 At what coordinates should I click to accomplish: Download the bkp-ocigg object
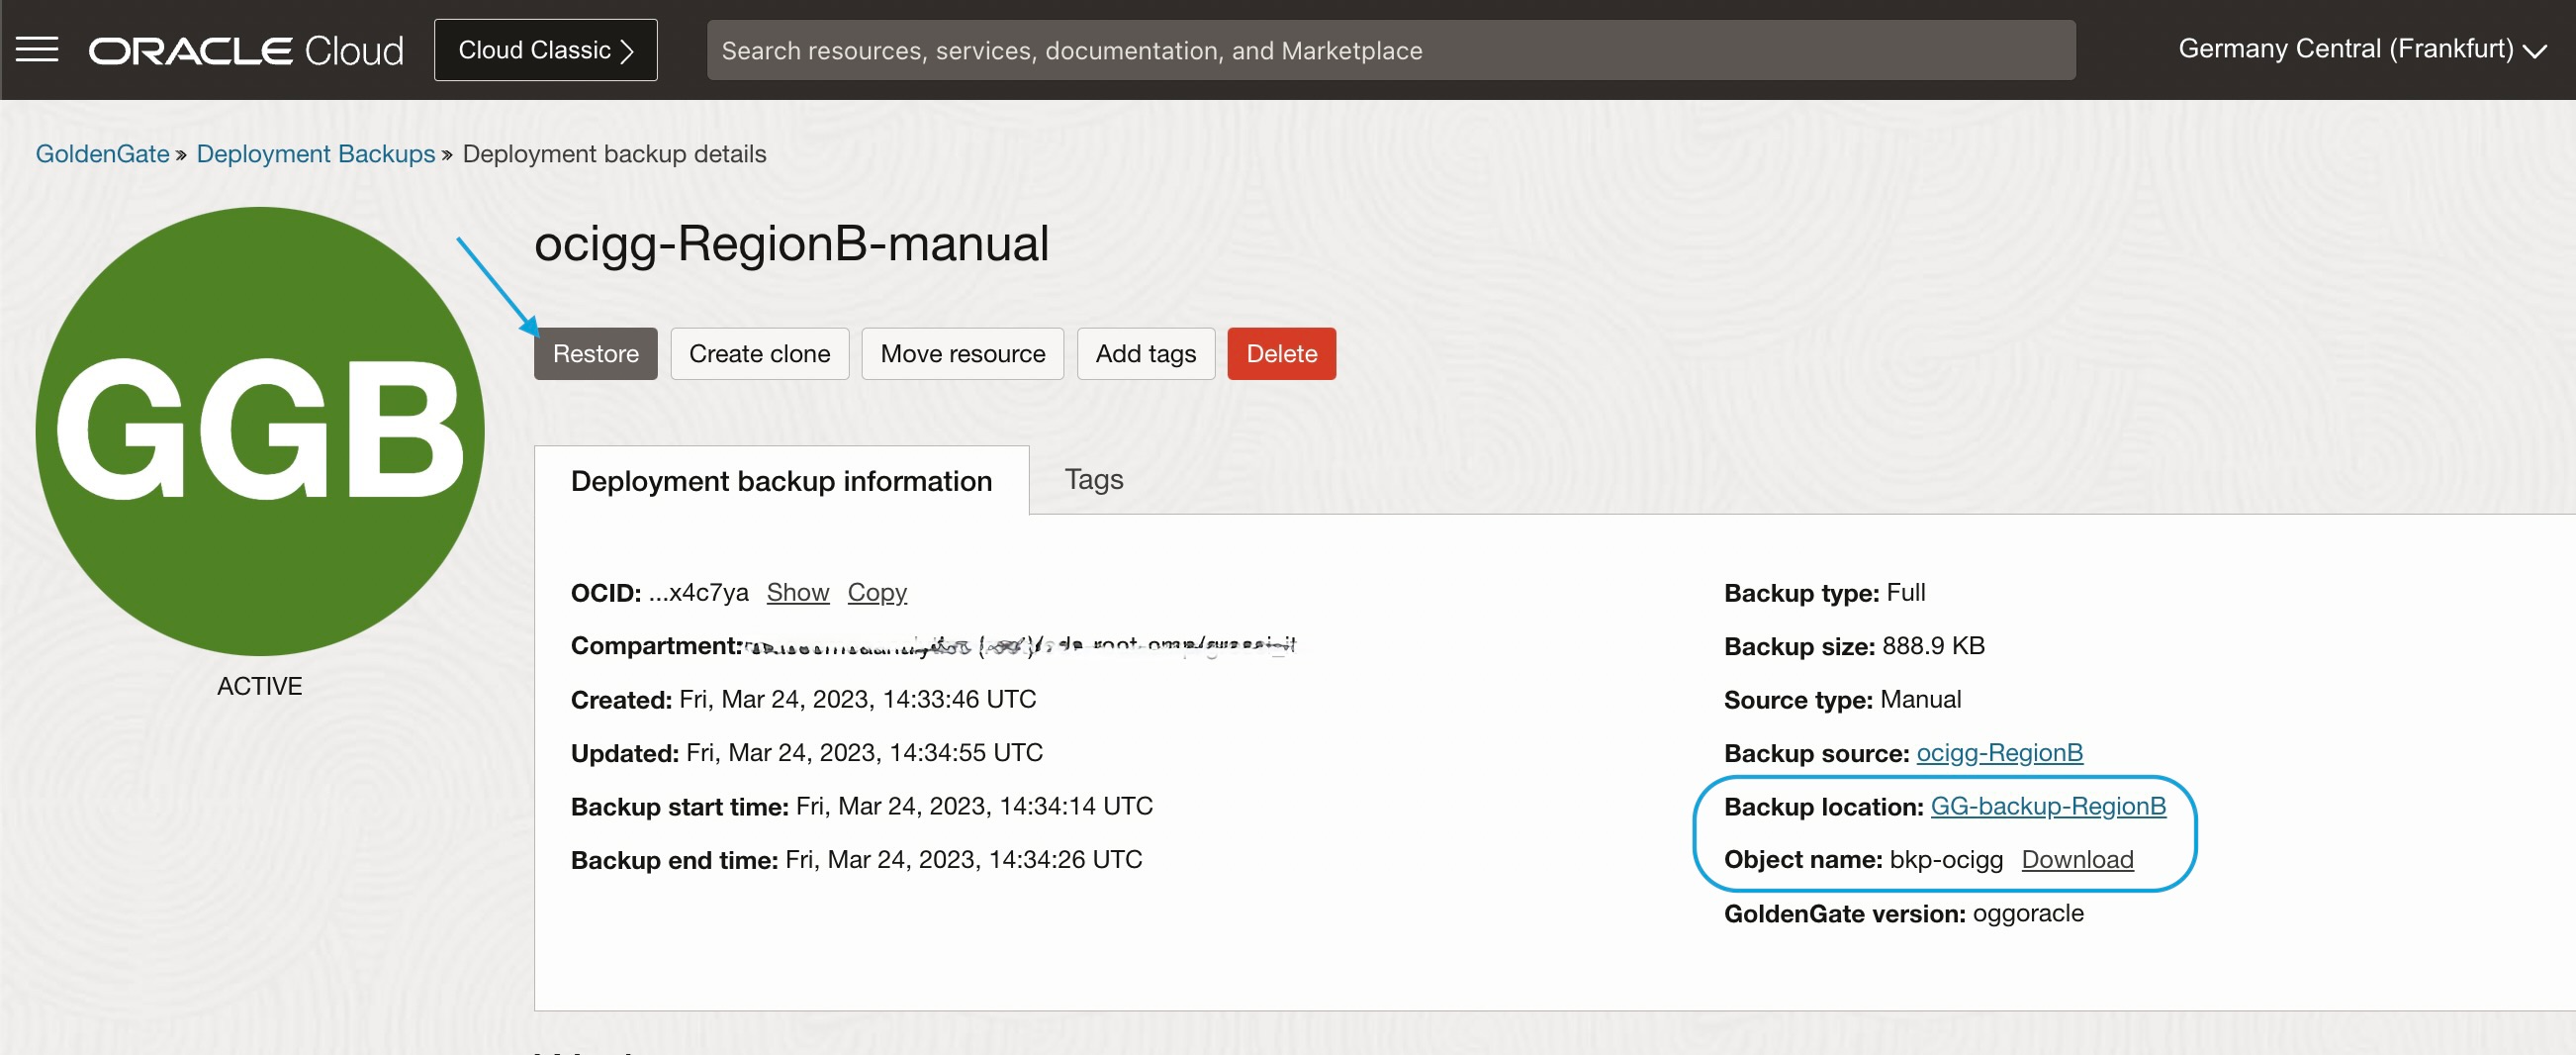click(x=2077, y=859)
